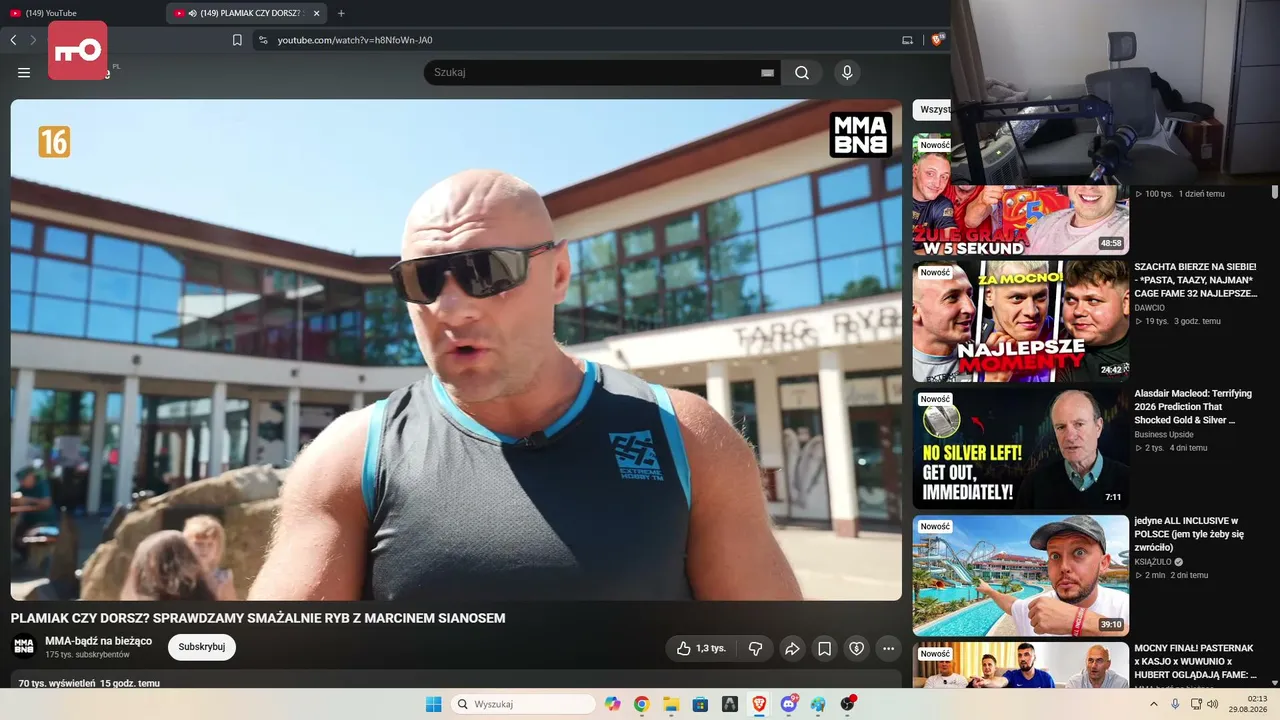Screen dimensions: 1280x720
Task: Open Google Chrome from the taskbar
Action: (x=641, y=704)
